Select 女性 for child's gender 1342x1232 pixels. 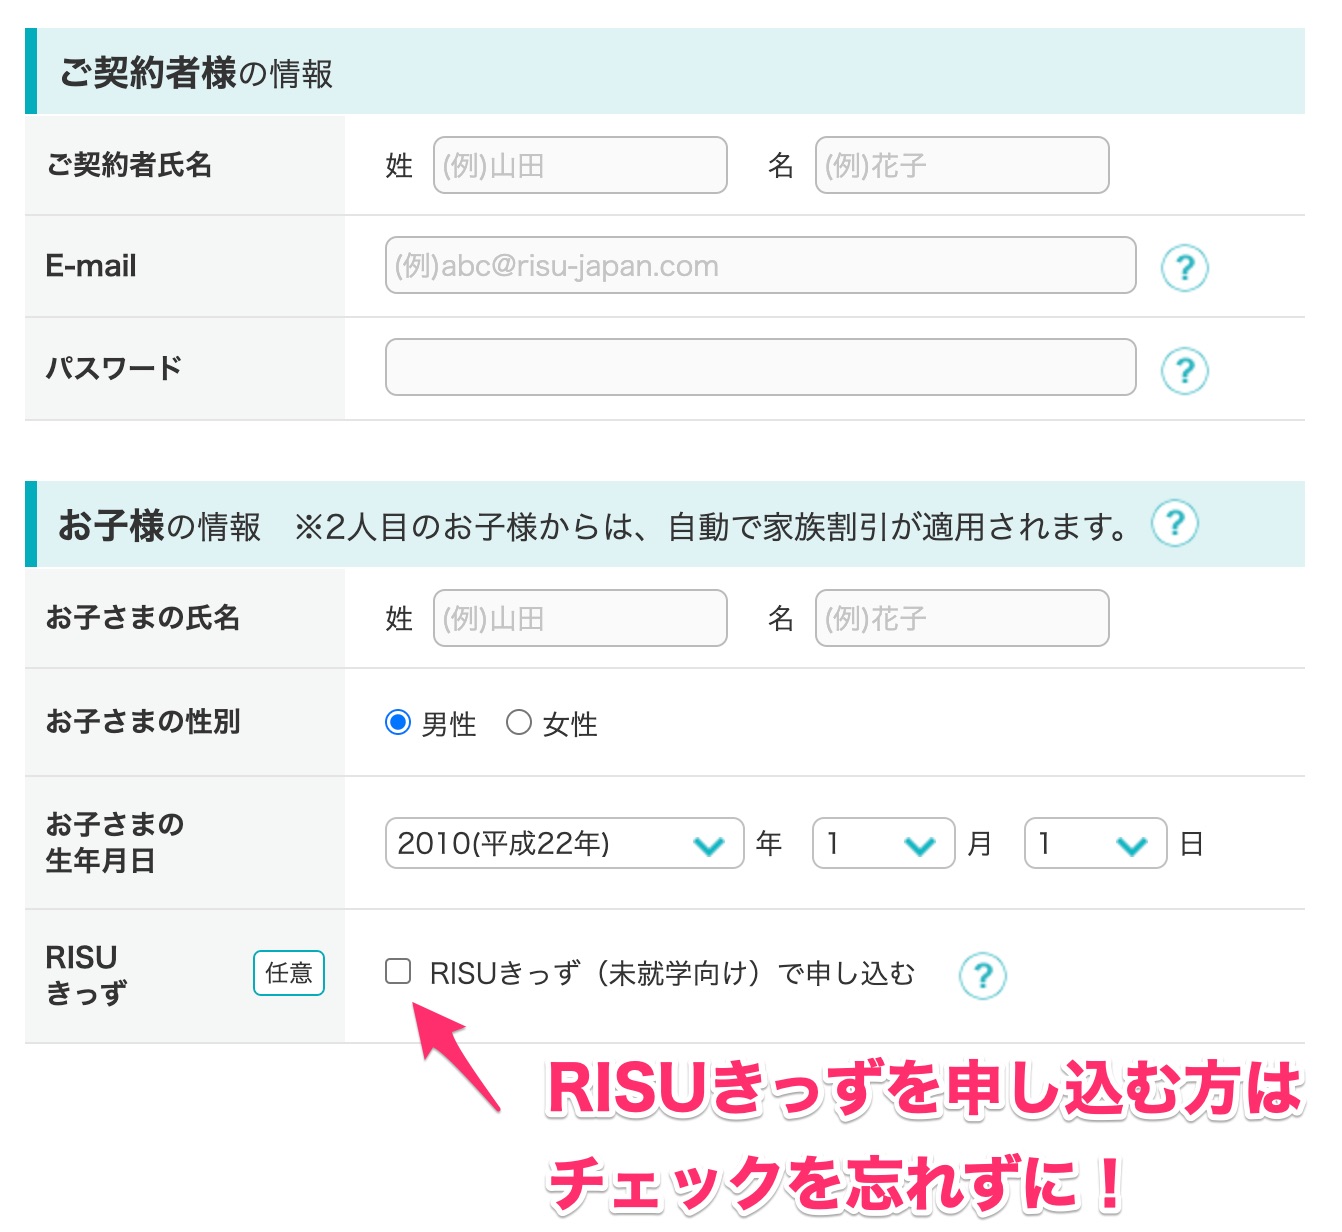coord(520,723)
